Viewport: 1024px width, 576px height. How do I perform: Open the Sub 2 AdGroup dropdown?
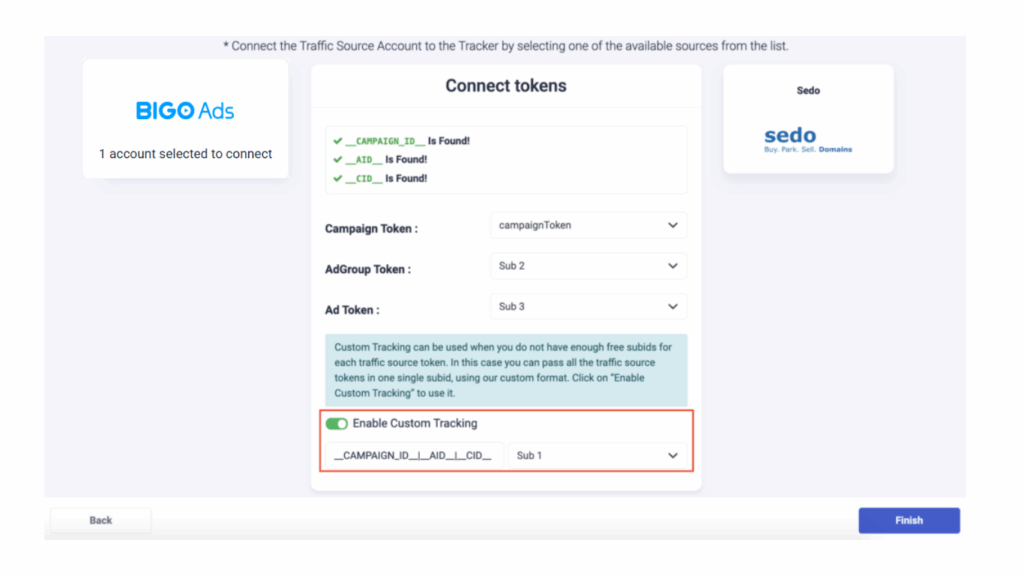[588, 266]
